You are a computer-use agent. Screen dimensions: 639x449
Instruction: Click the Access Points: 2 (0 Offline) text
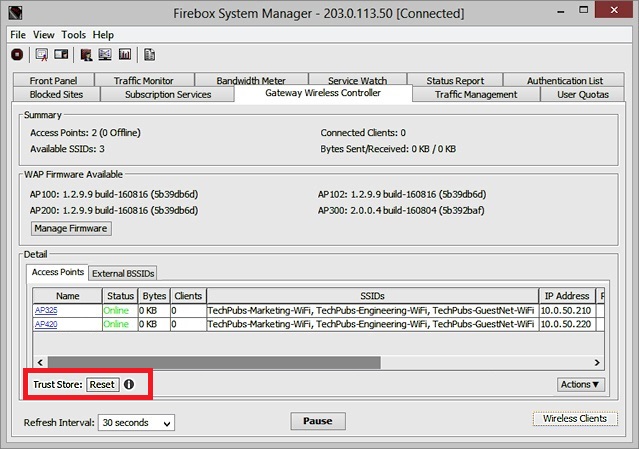85,133
